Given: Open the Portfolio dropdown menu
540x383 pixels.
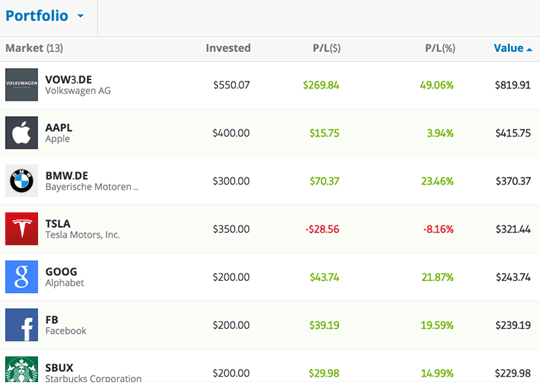Looking at the screenshot, I should 45,16.
